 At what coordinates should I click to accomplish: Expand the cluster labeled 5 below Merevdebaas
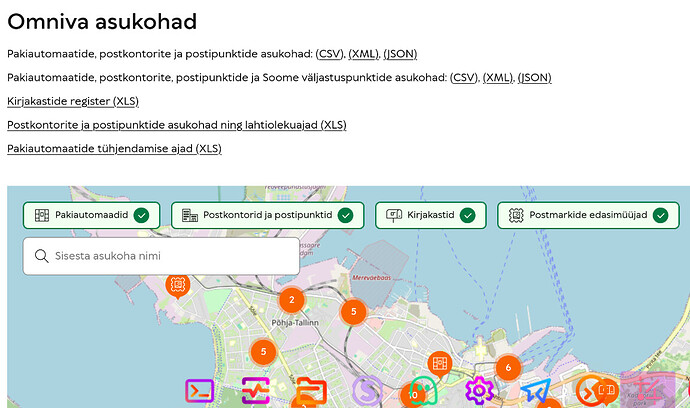coord(353,312)
